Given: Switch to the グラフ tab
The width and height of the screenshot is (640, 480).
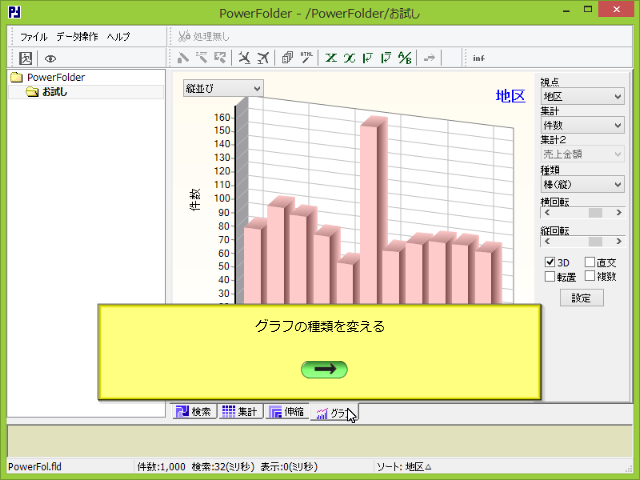Looking at the screenshot, I should tap(334, 412).
